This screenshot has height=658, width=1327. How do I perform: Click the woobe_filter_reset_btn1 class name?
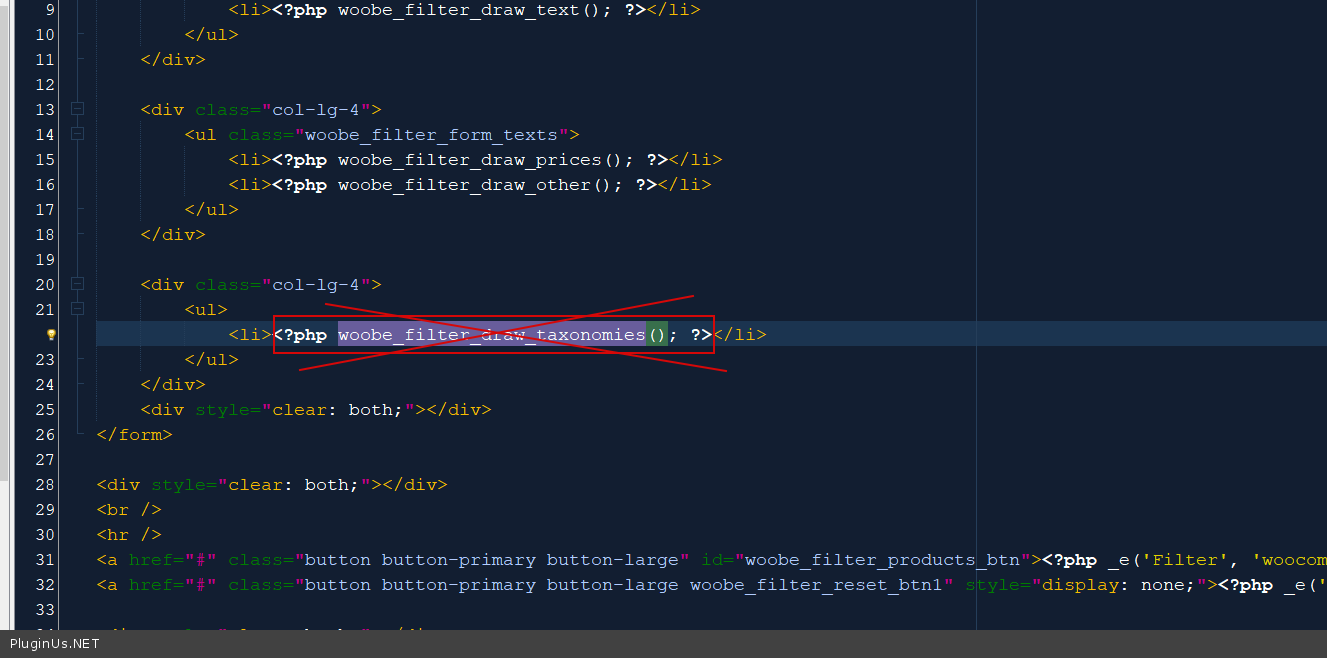pyautogui.click(x=816, y=585)
